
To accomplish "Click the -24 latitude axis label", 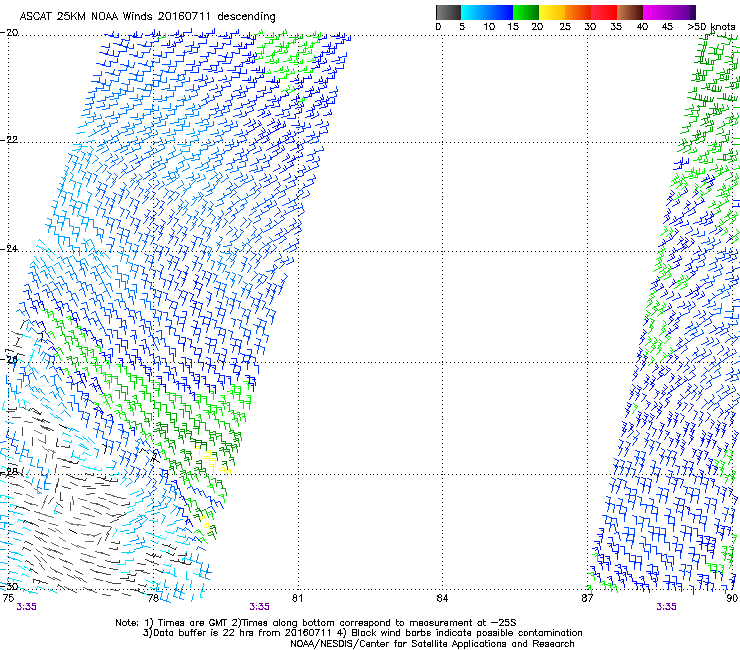I will coord(9,249).
